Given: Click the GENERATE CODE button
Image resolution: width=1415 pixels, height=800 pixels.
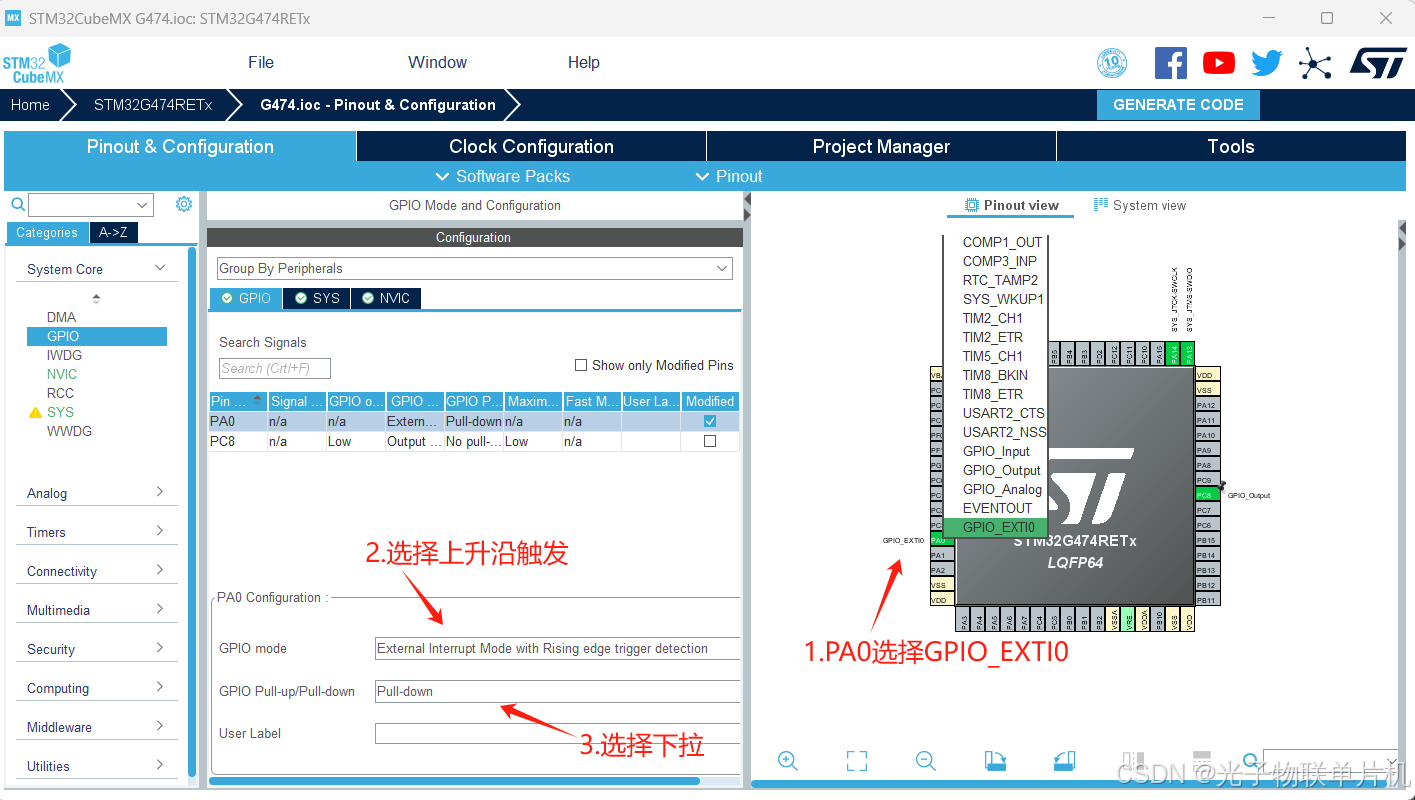Looking at the screenshot, I should (1178, 105).
